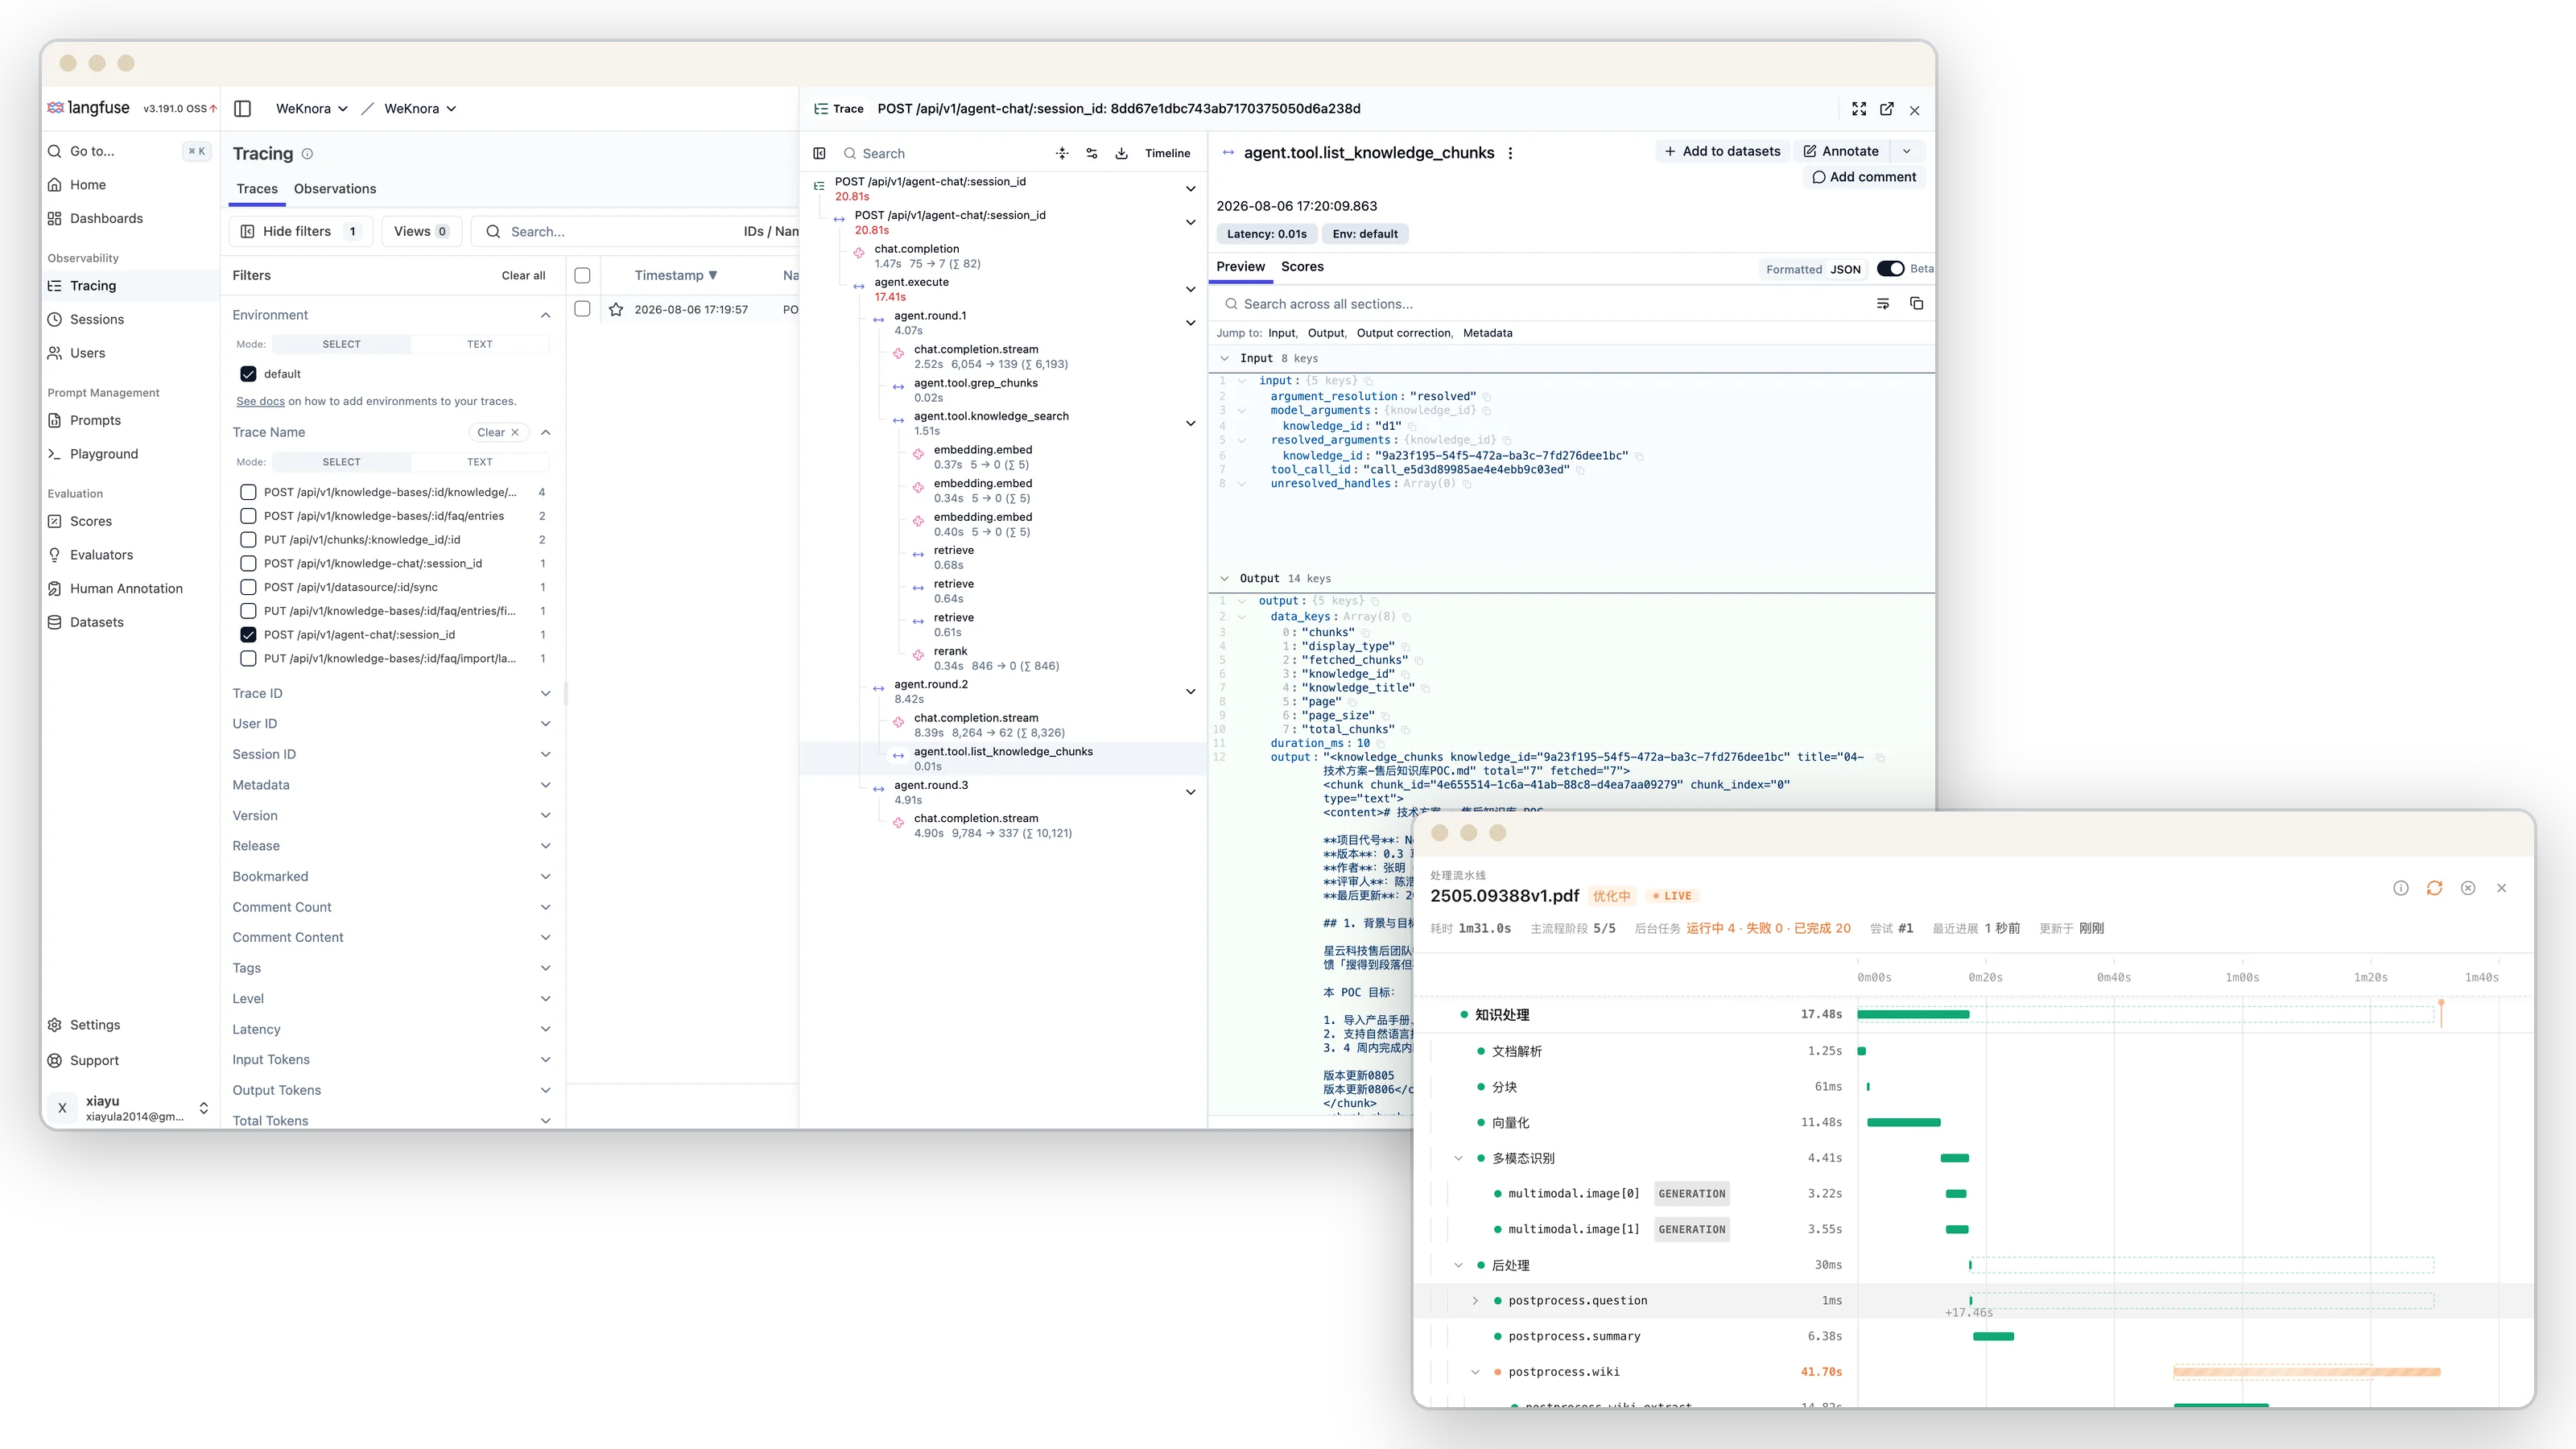Open the See docs link
This screenshot has height=1449, width=2576.
pos(260,401)
